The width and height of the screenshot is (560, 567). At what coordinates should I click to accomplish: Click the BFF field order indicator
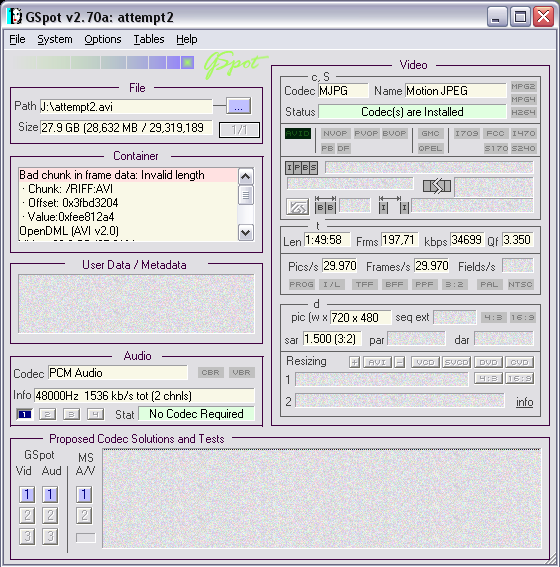394,285
